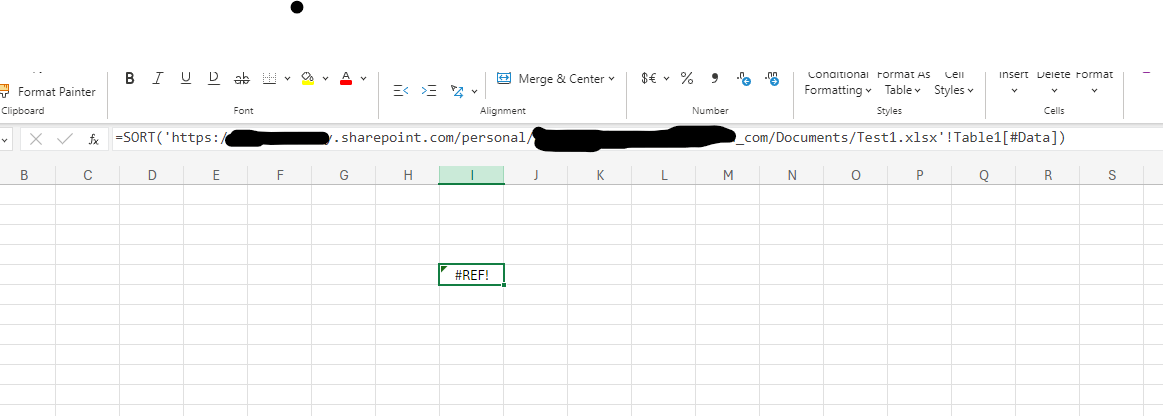Select column Q header
The image size is (1163, 416).
pos(984,175)
